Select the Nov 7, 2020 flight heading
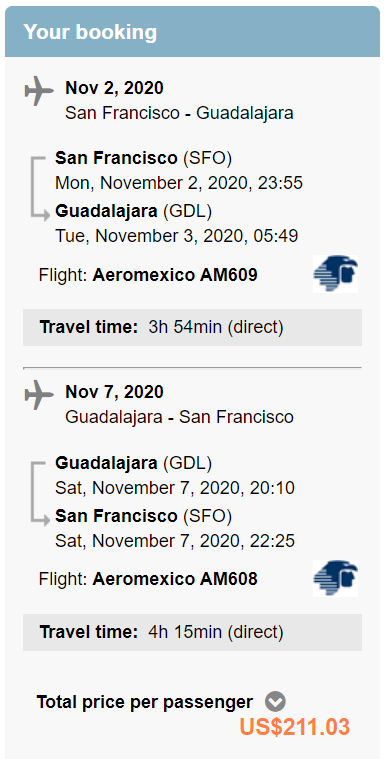The width and height of the screenshot is (392, 759). click(x=114, y=392)
